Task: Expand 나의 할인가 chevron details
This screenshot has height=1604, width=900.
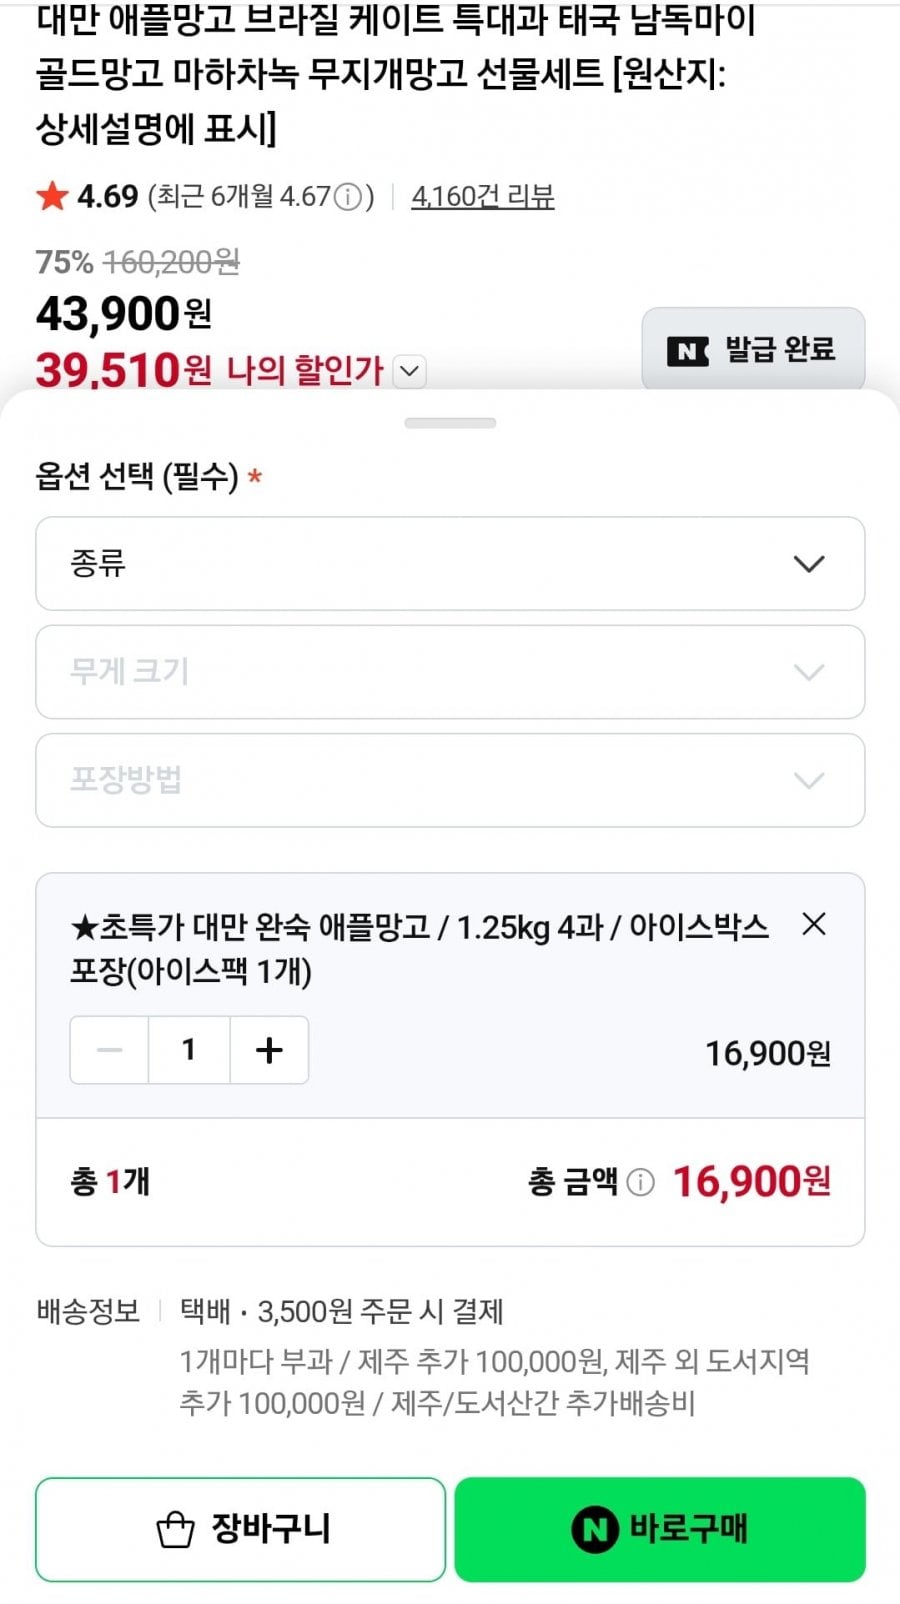Action: click(x=409, y=371)
